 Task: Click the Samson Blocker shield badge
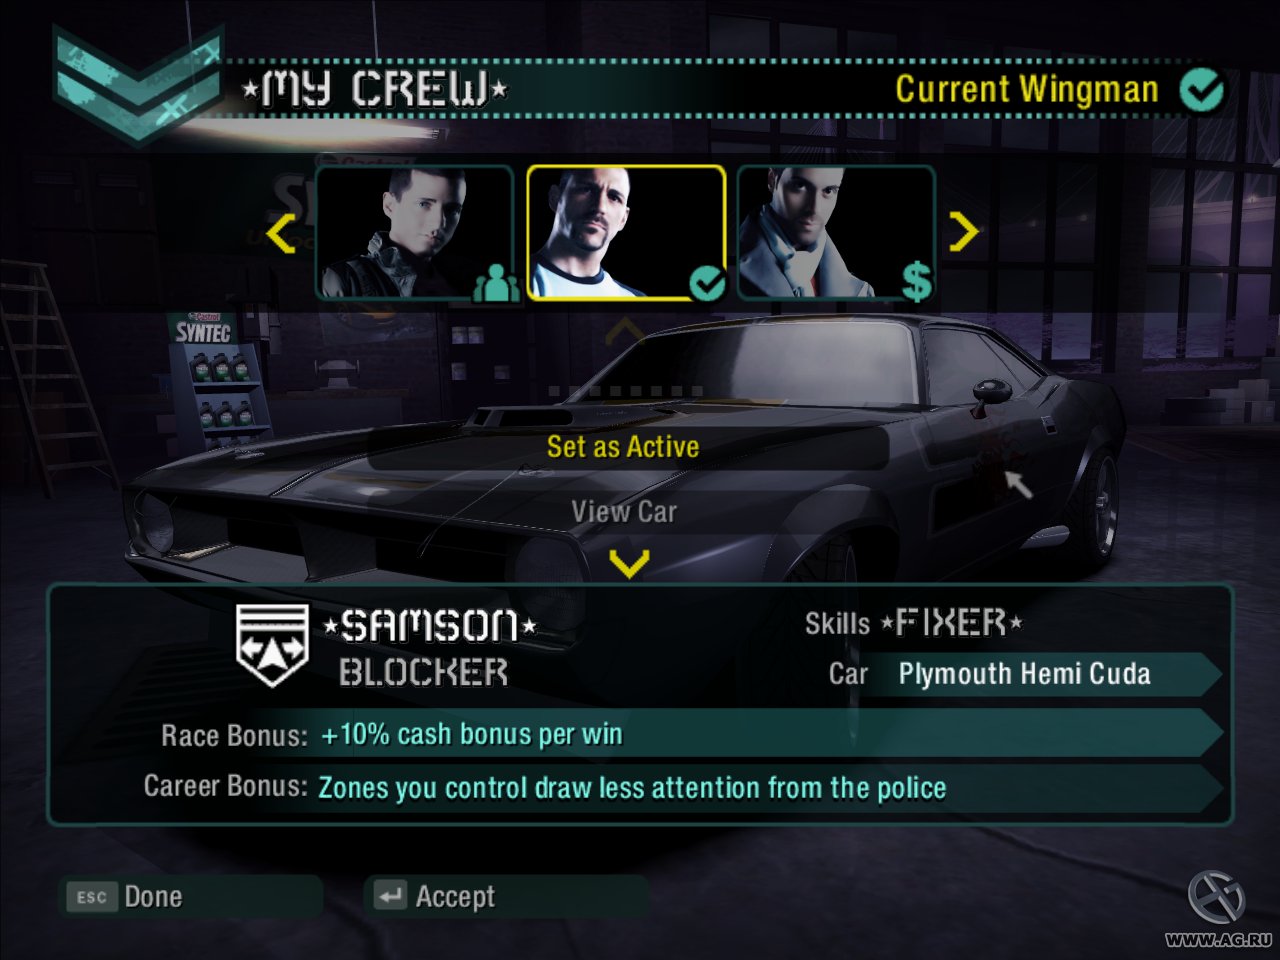[x=272, y=645]
